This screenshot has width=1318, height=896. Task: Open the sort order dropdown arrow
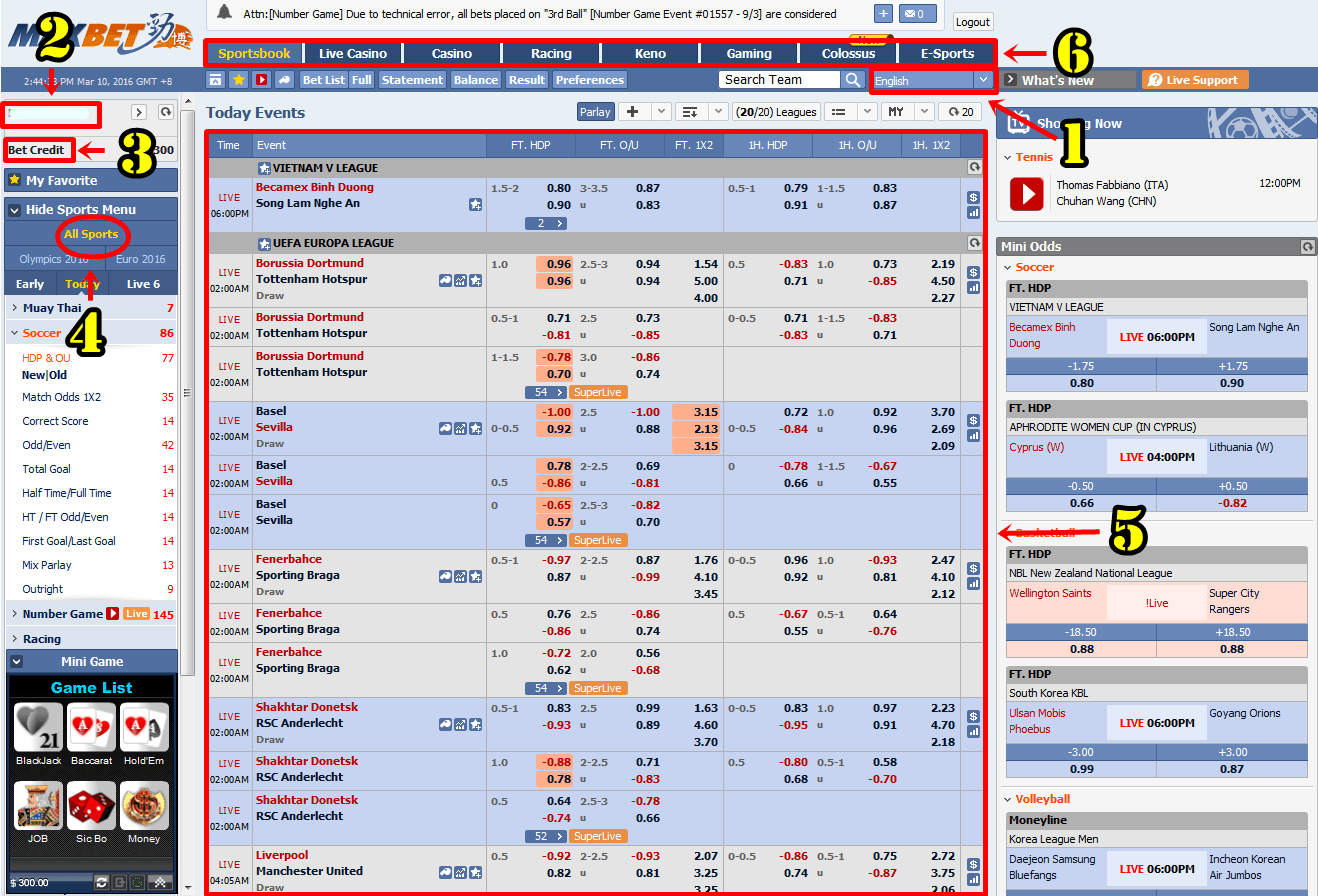click(718, 112)
